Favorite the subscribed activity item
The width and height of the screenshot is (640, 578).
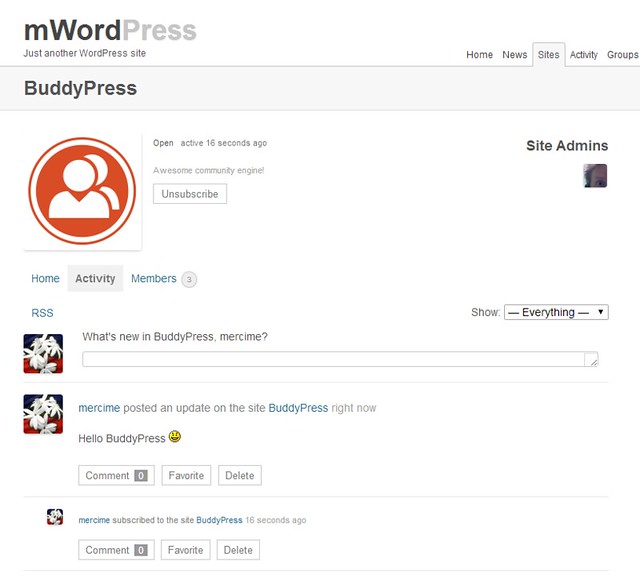point(185,550)
